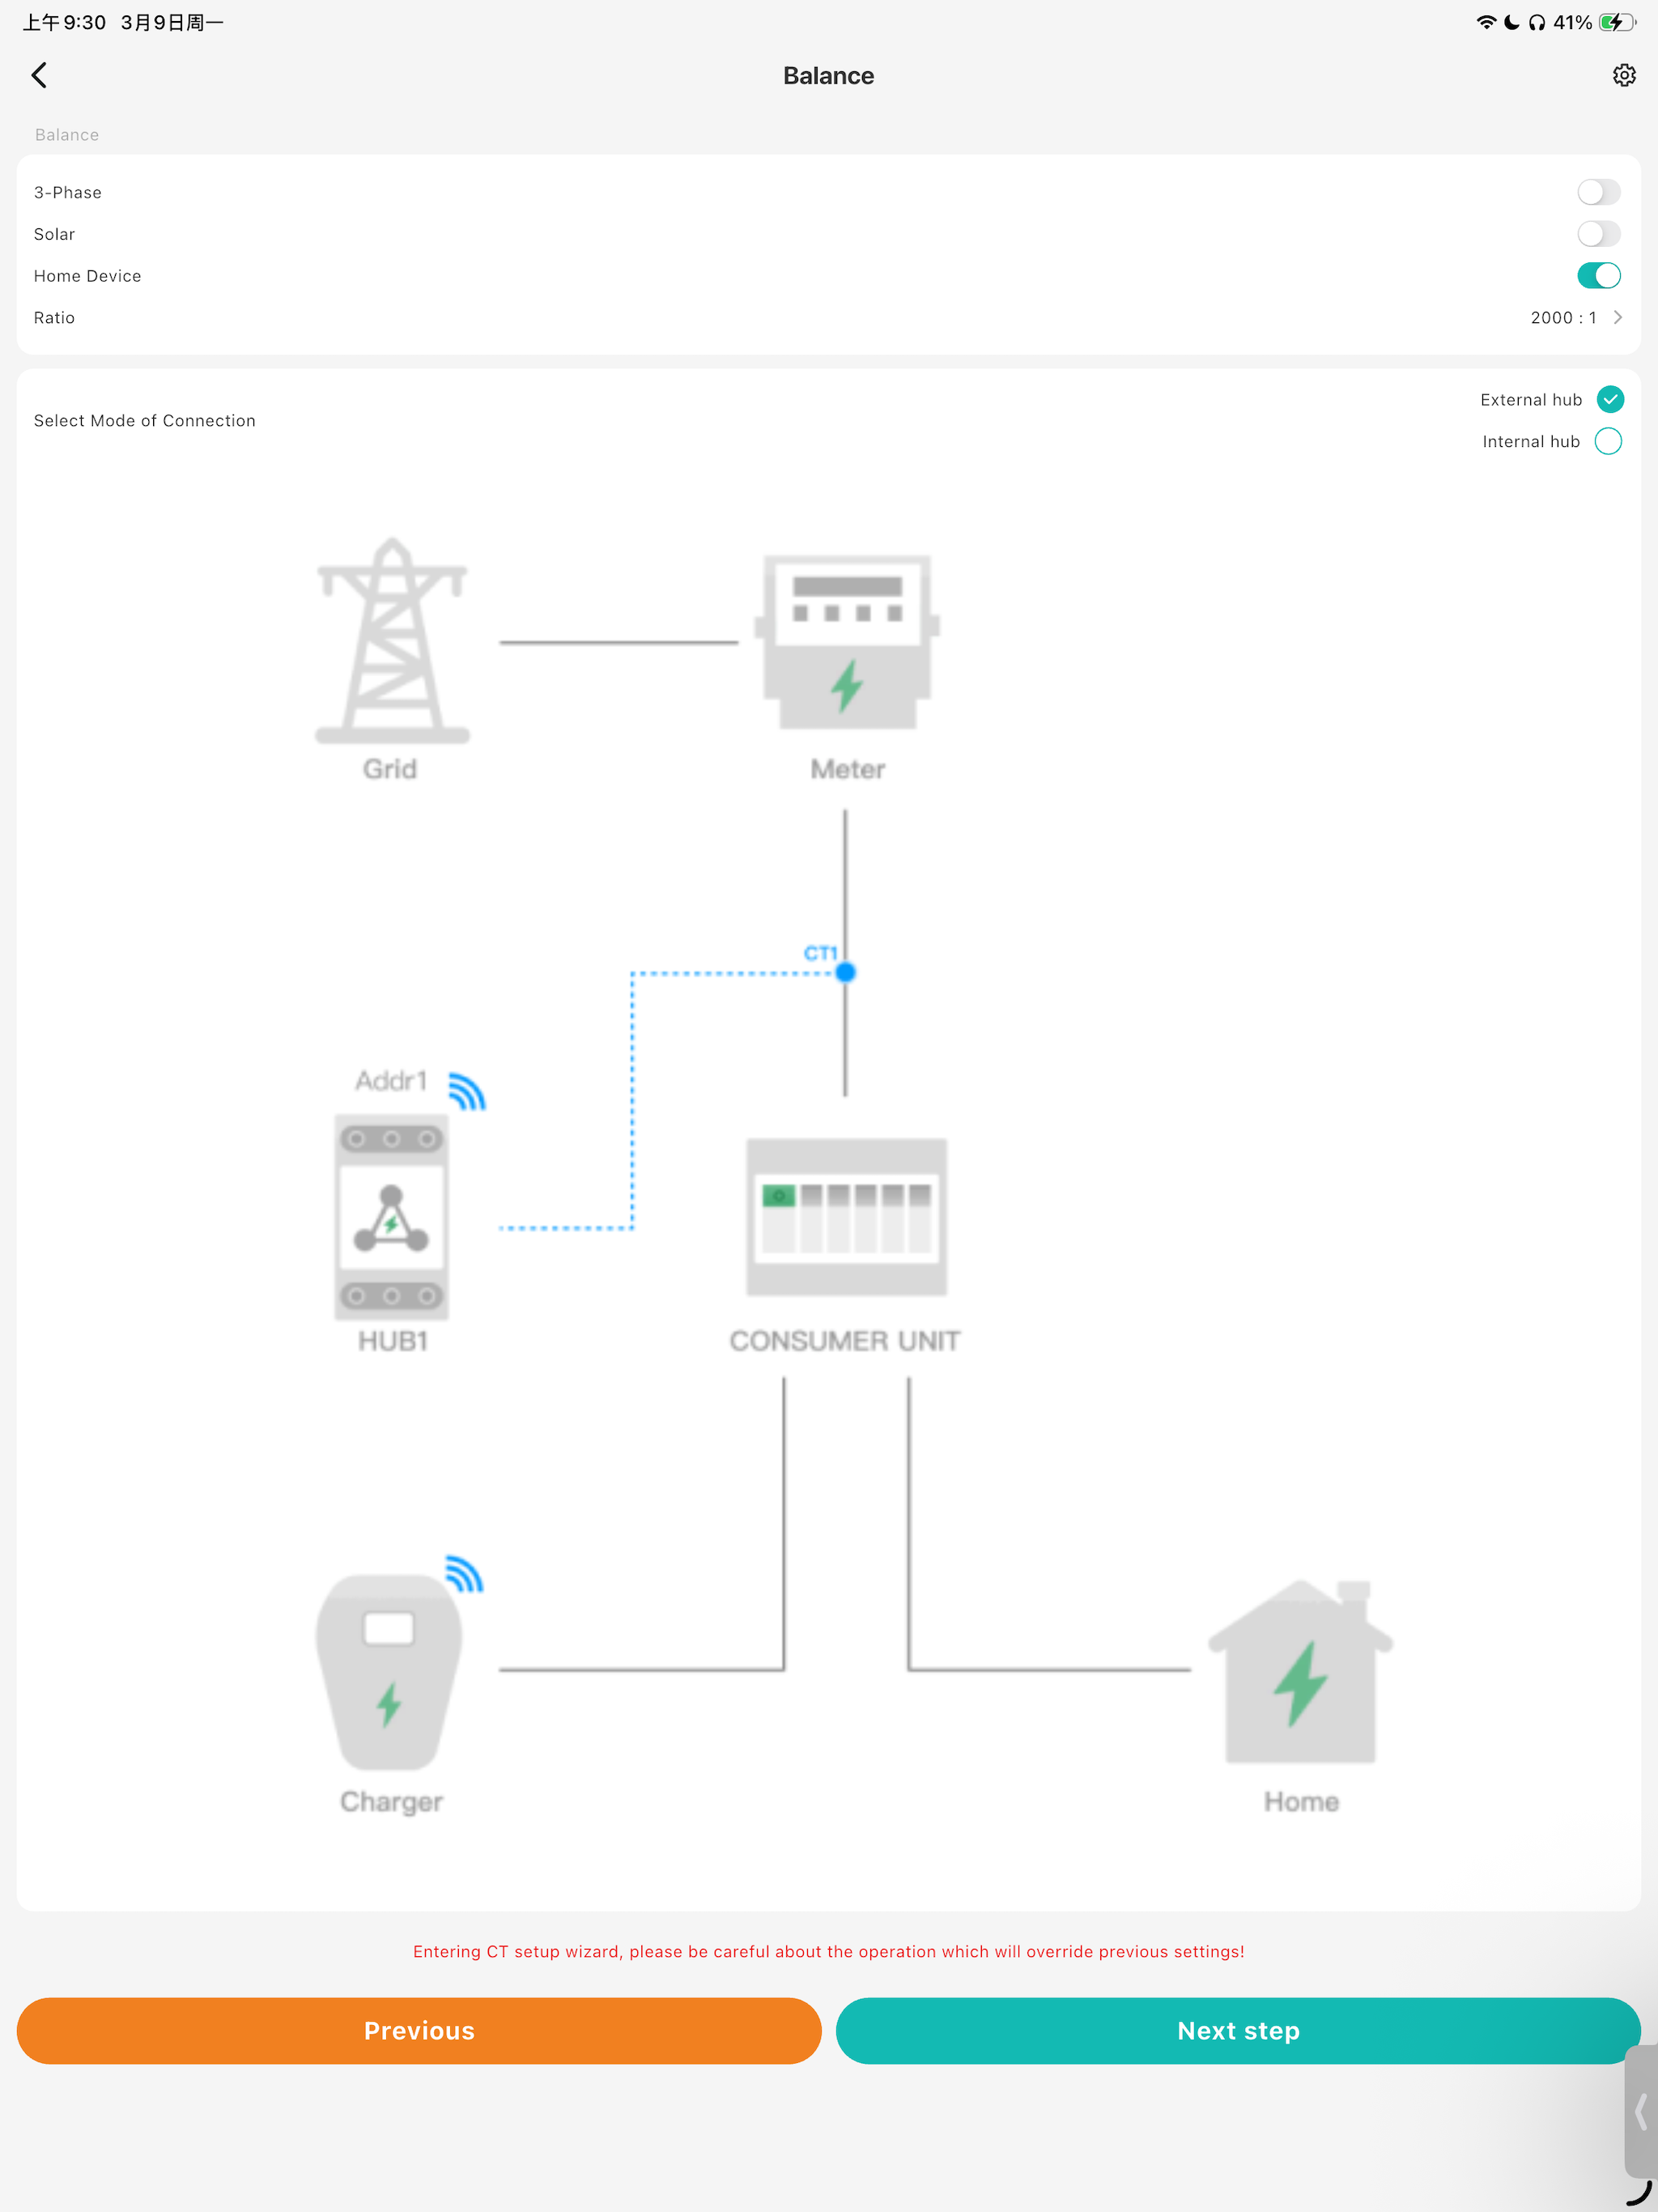Image resolution: width=1658 pixels, height=2212 pixels.
Task: Open settings via the gear icon
Action: (1623, 75)
